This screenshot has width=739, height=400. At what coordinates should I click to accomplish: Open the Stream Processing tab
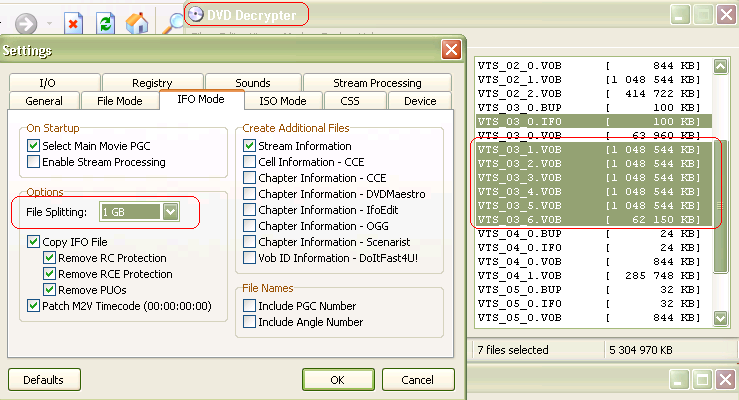pyautogui.click(x=377, y=82)
